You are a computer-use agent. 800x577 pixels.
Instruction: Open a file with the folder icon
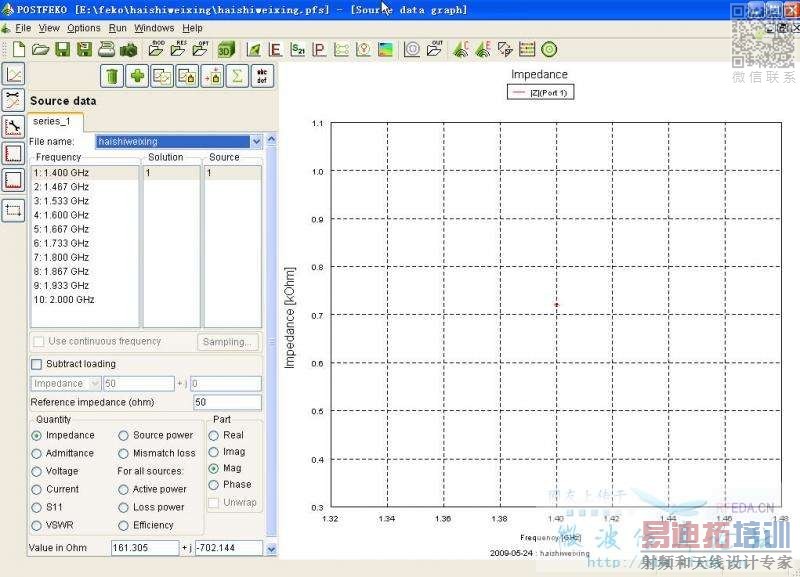(x=41, y=49)
